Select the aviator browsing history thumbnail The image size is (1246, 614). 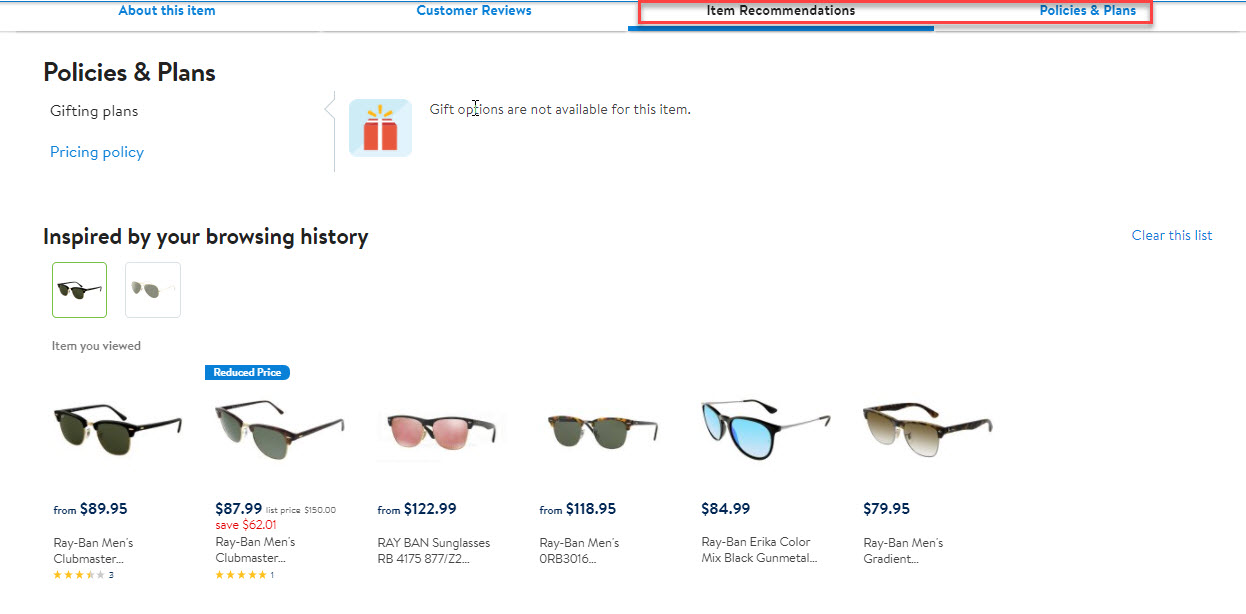153,290
